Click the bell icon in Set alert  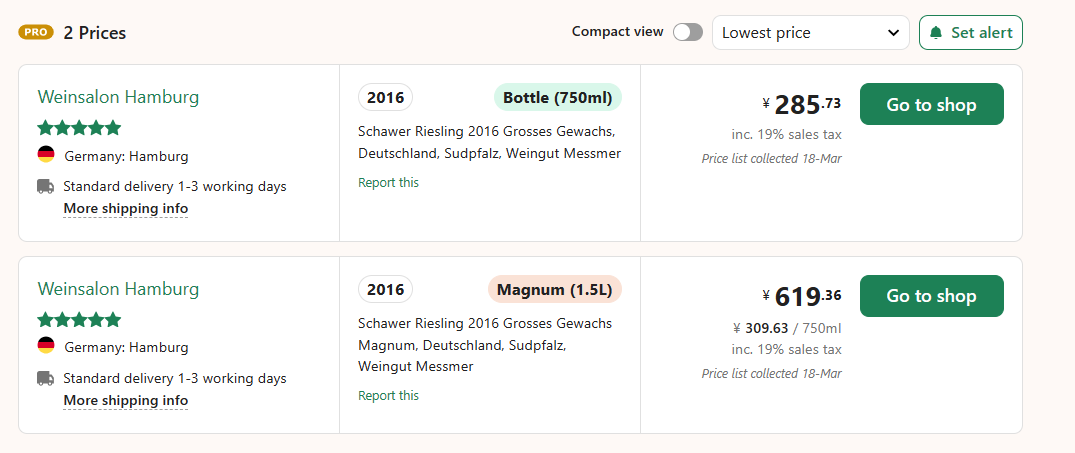coord(936,33)
